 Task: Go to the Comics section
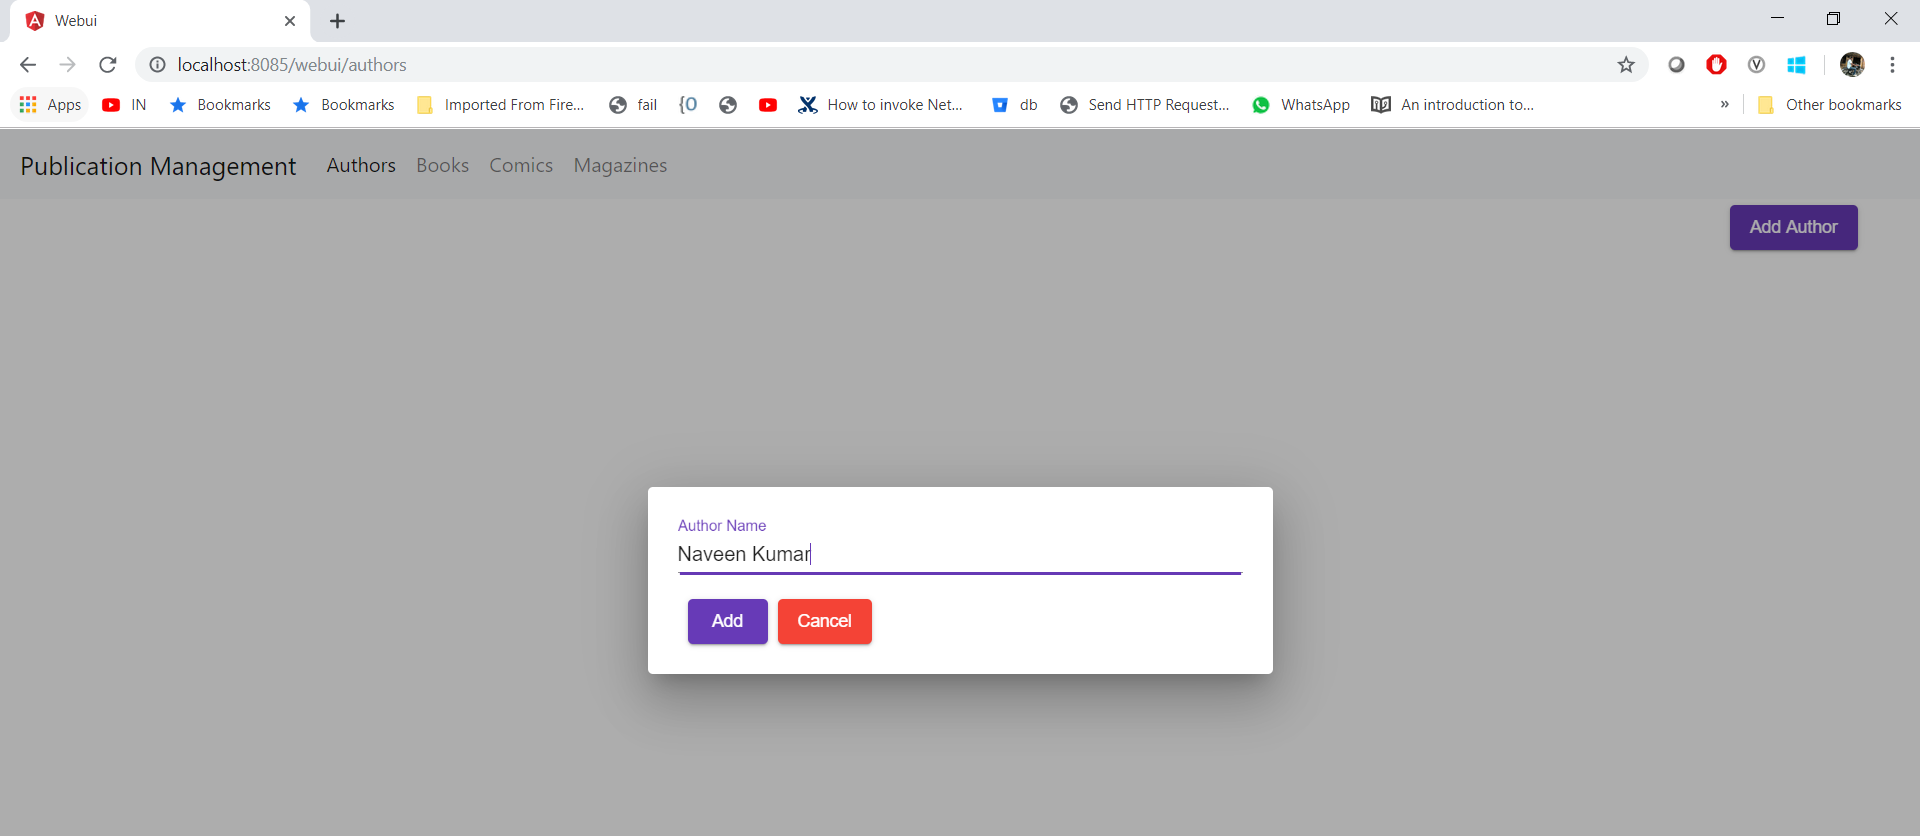pos(521,166)
